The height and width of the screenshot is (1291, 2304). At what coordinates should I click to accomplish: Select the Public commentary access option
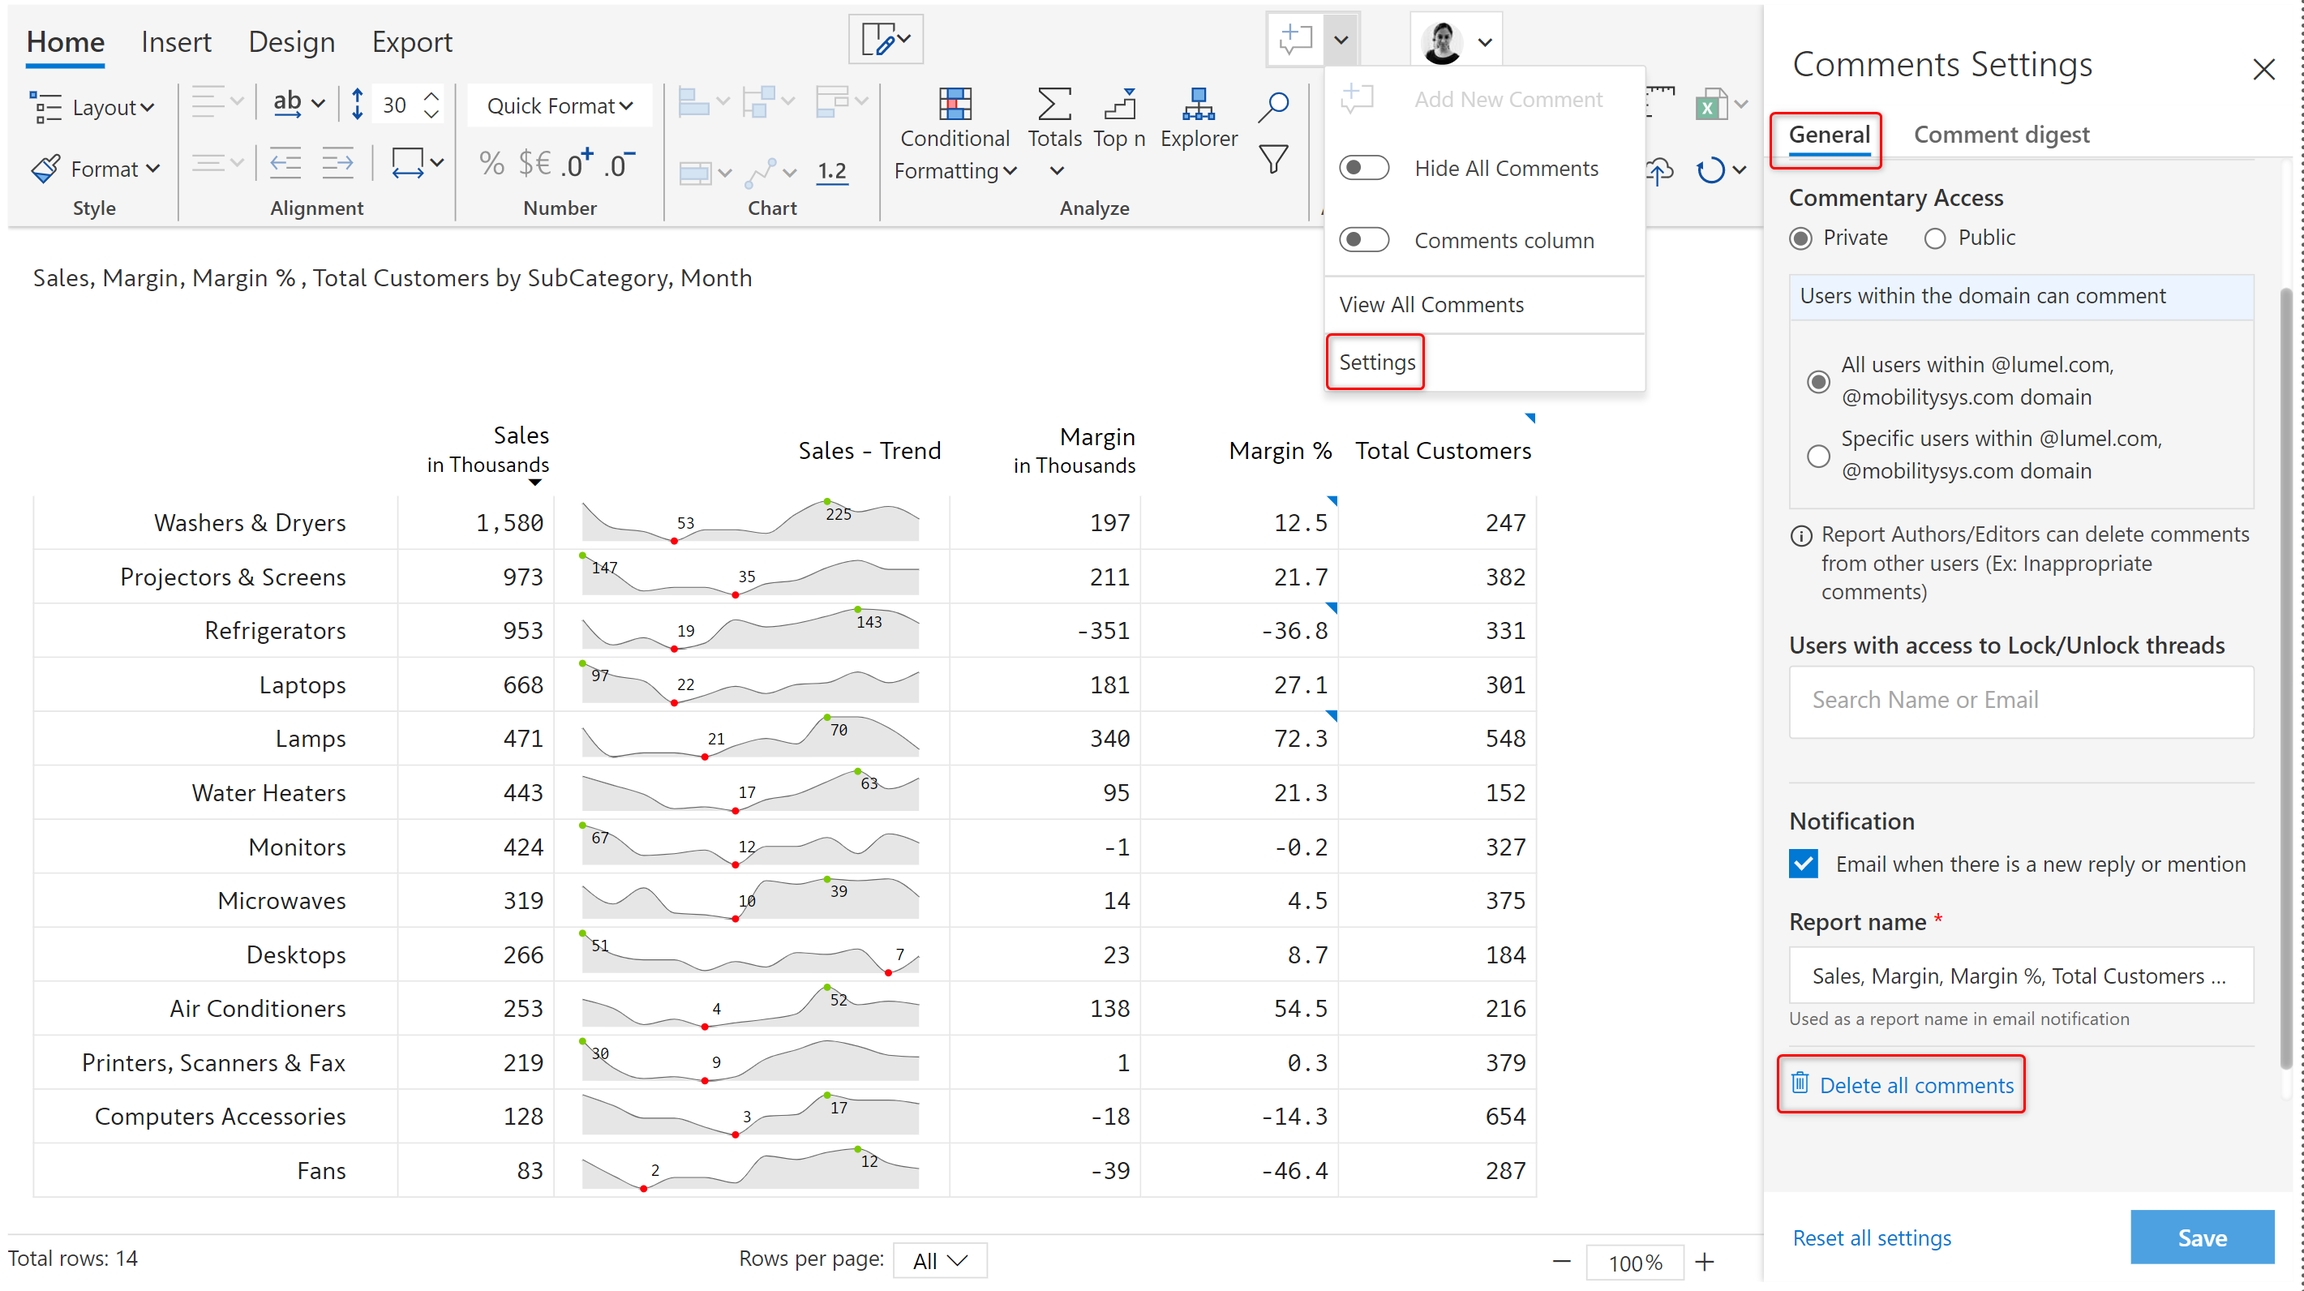click(1935, 238)
